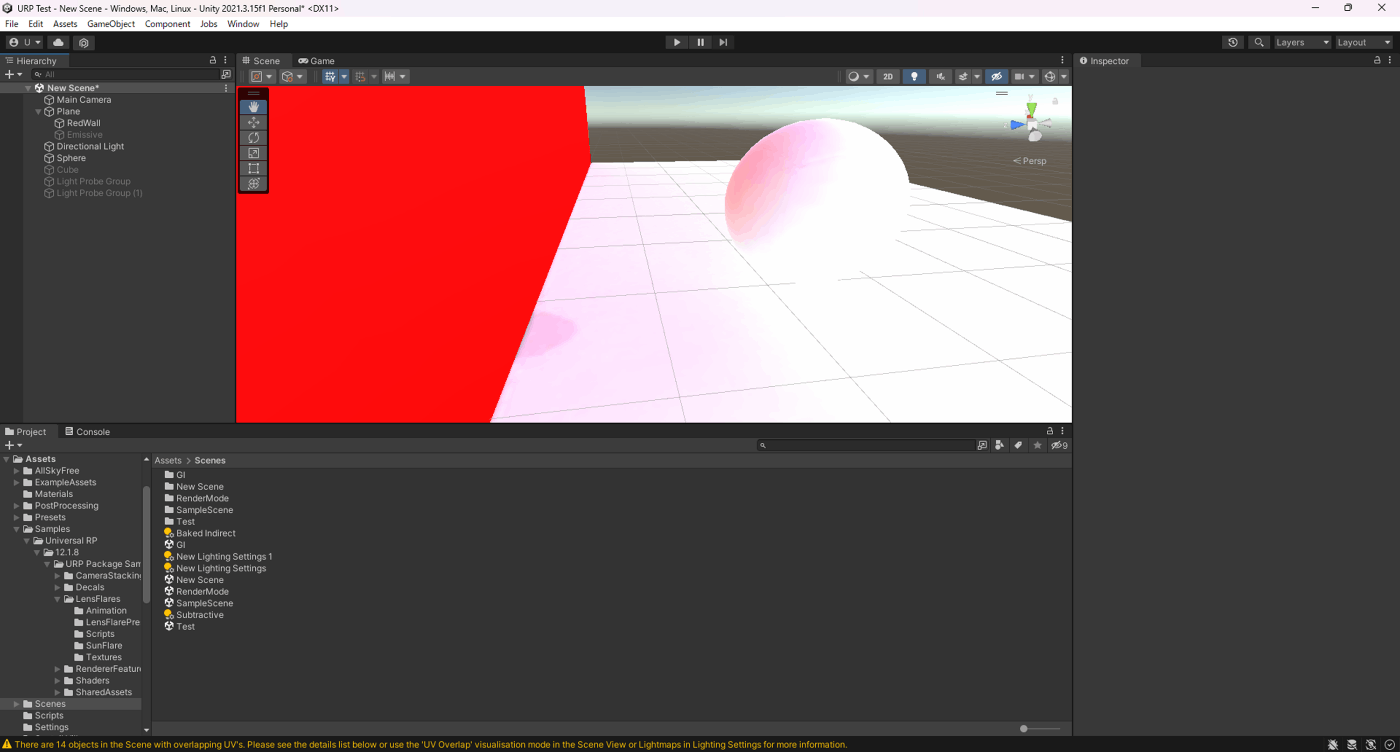Open tool handle pivot dropdown

[262, 76]
